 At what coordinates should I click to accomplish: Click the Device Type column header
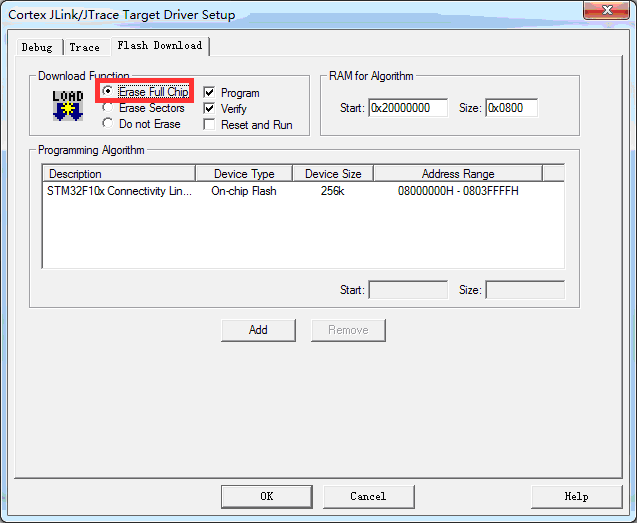click(x=244, y=174)
